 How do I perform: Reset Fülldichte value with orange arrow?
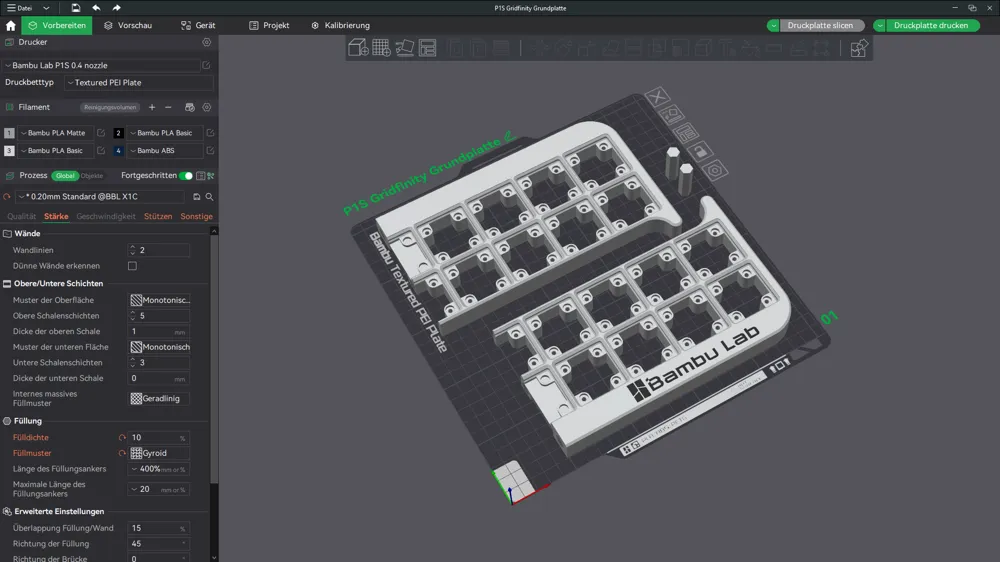pos(122,438)
